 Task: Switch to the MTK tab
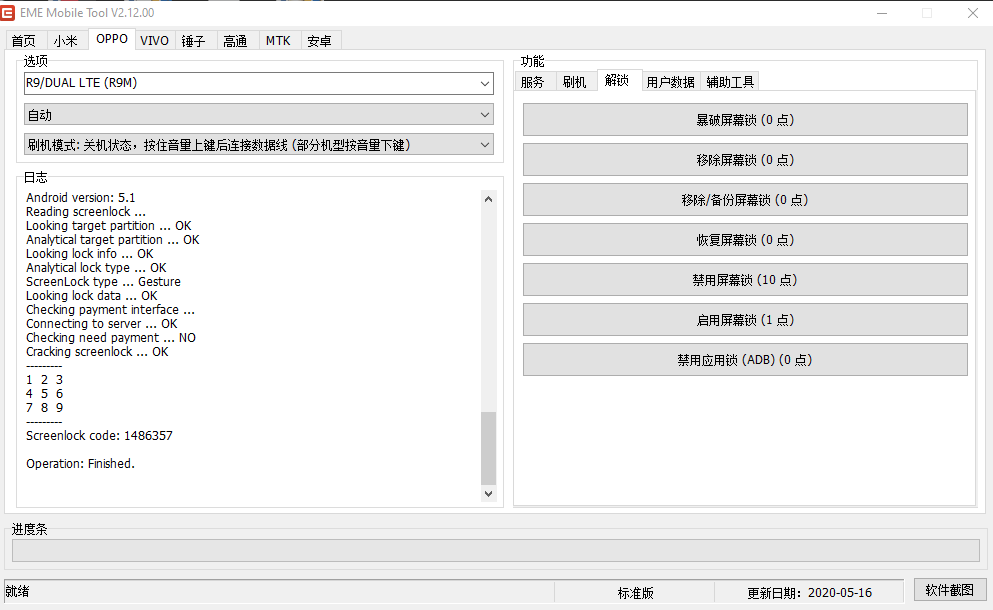(x=278, y=41)
